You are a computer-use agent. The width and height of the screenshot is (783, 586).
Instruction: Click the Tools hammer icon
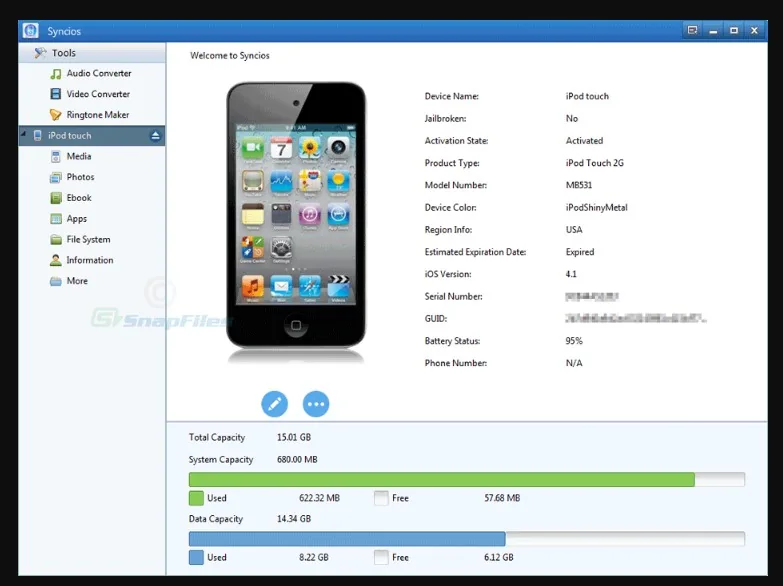pyautogui.click(x=40, y=52)
